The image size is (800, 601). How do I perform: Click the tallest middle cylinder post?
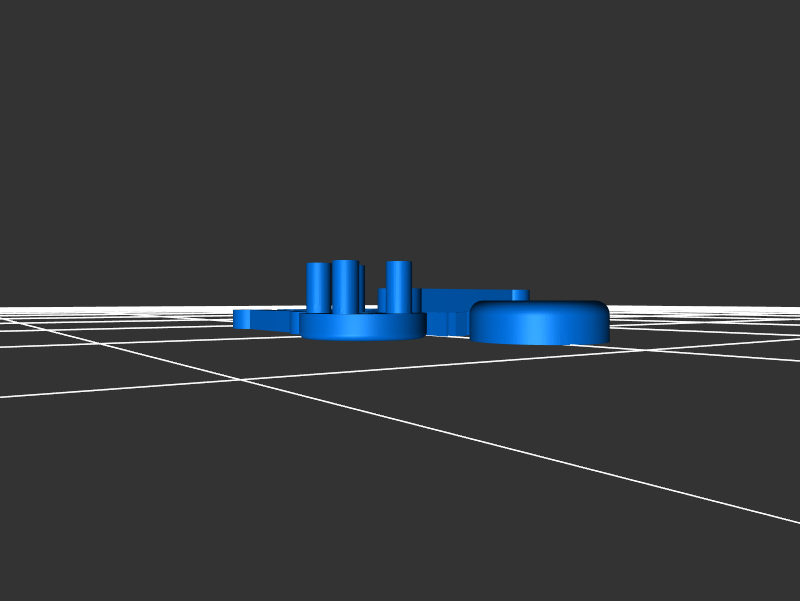click(x=345, y=286)
